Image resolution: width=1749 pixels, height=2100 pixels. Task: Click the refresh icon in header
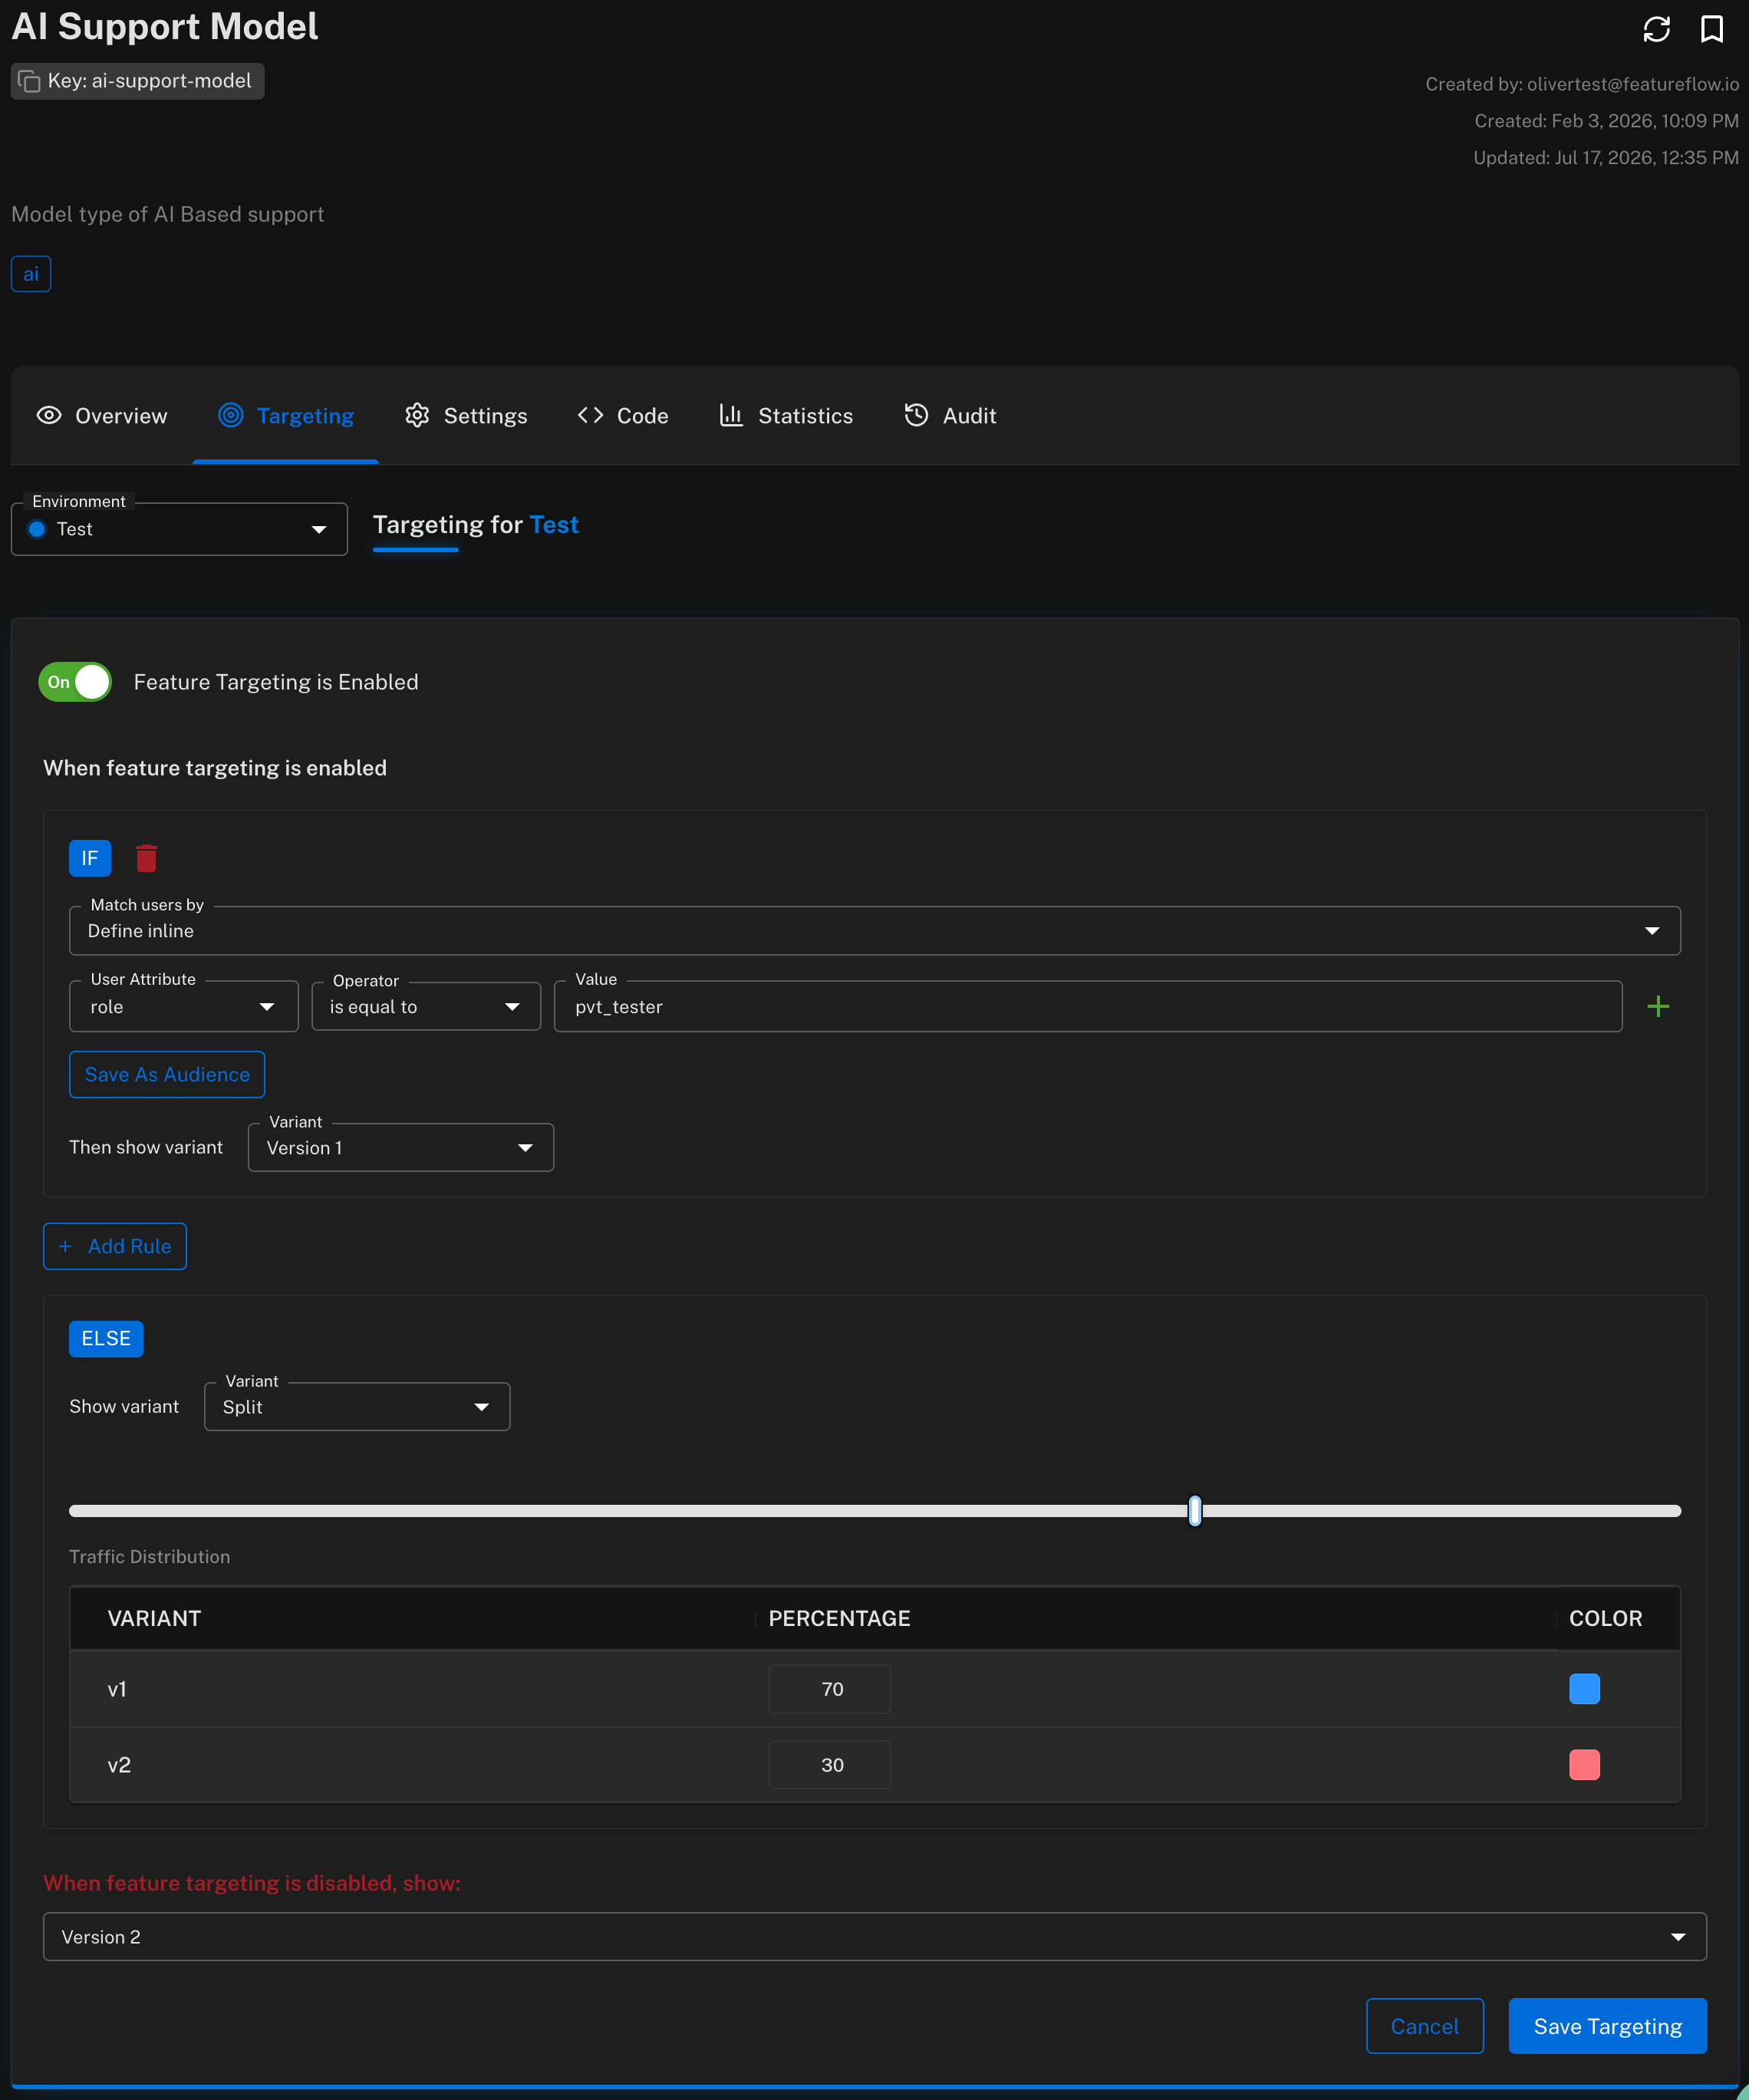point(1656,29)
